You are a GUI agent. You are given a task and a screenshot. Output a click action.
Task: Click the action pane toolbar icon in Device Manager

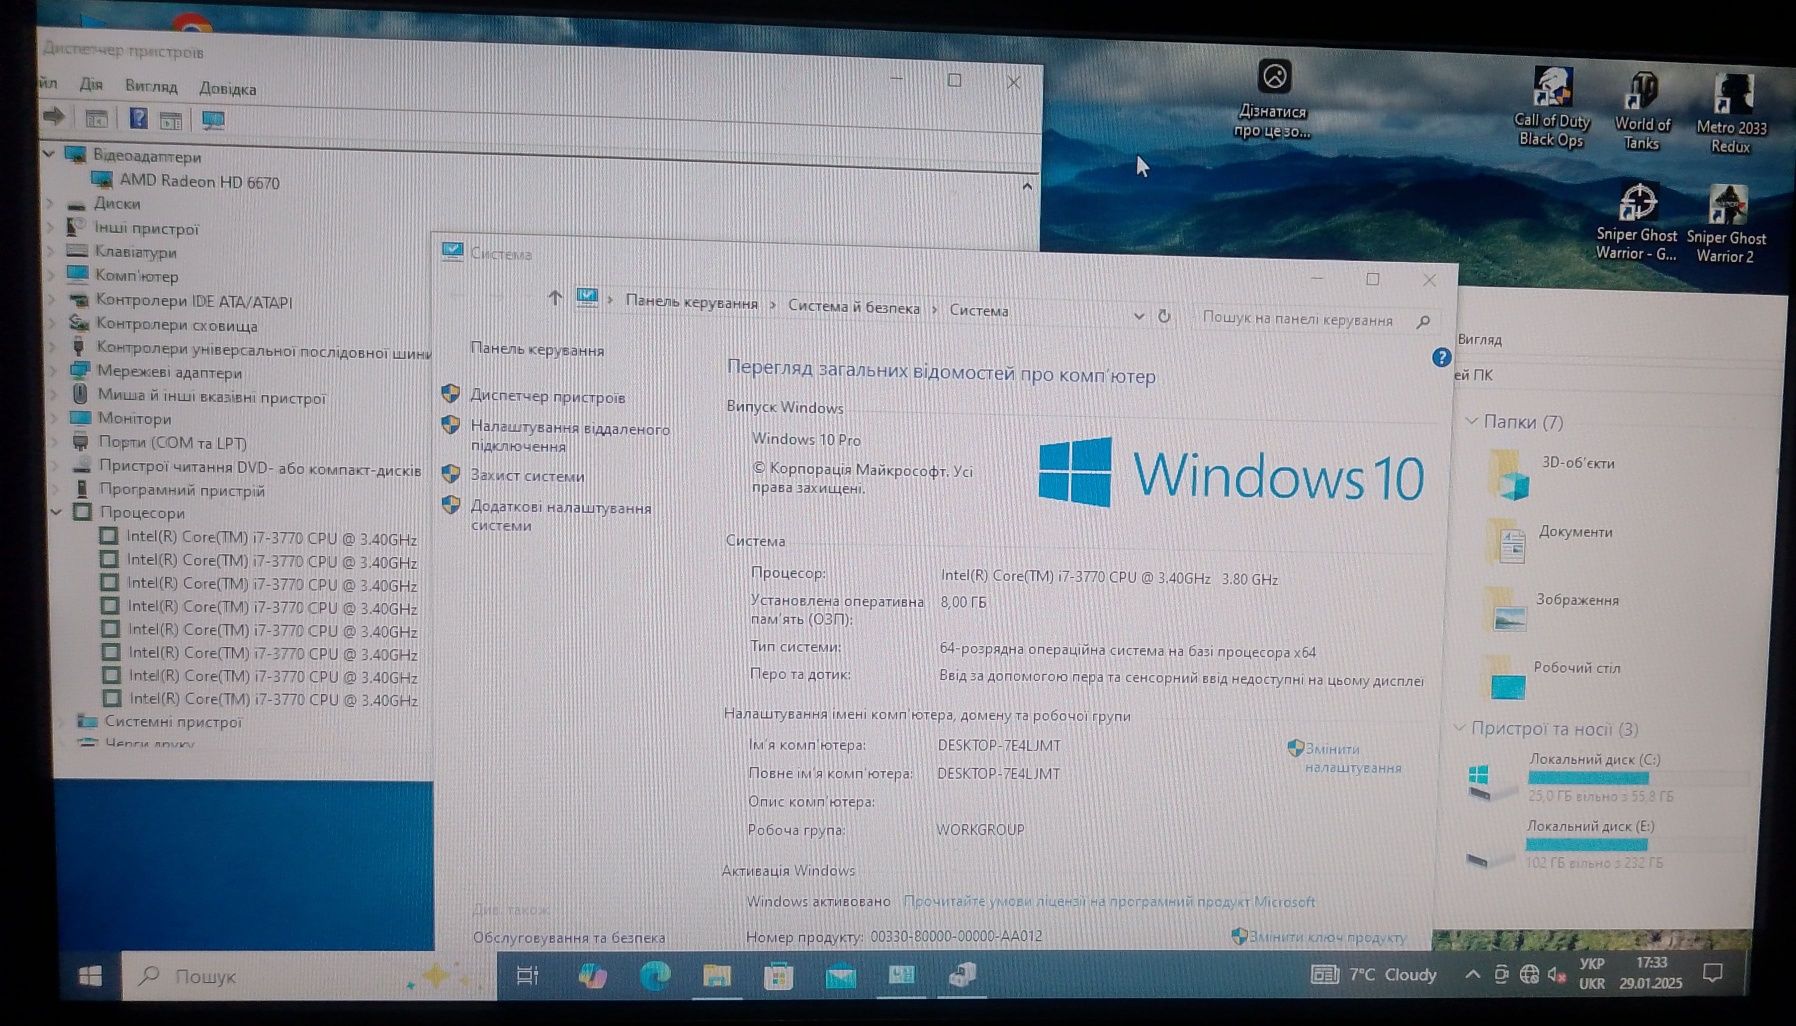click(x=171, y=121)
